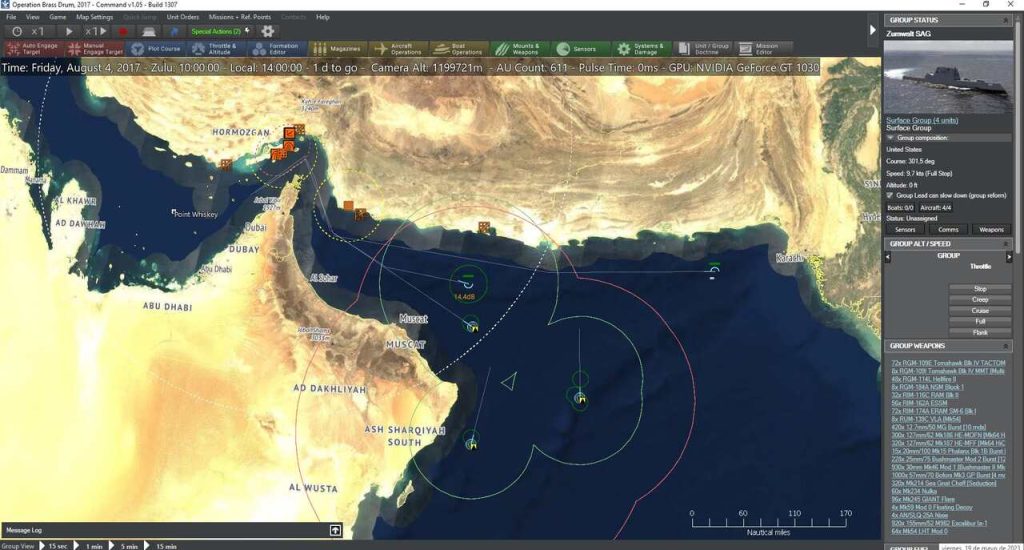Viewport: 1024px width, 550px height.
Task: Open the Game menu
Action: (57, 17)
